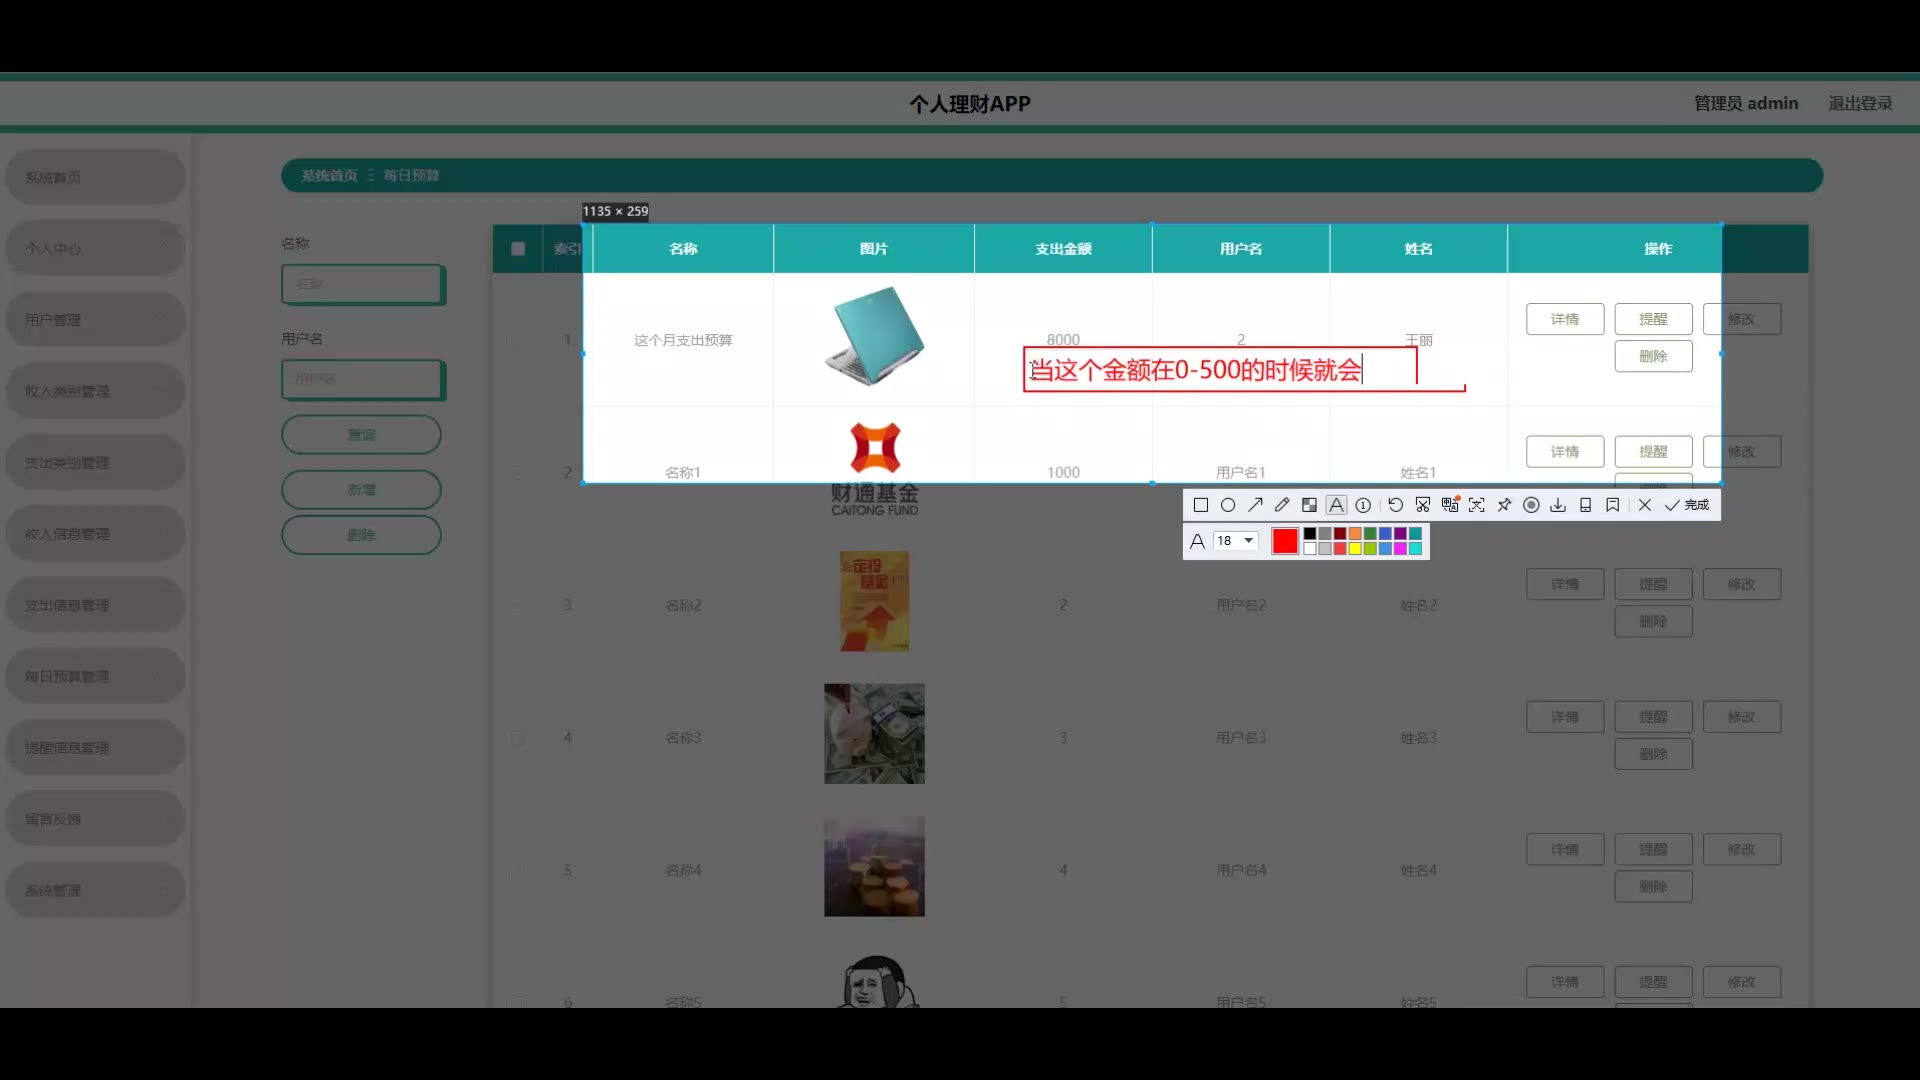Open 留言反馈 in the sidebar
1920x1080 pixels.
(x=95, y=819)
